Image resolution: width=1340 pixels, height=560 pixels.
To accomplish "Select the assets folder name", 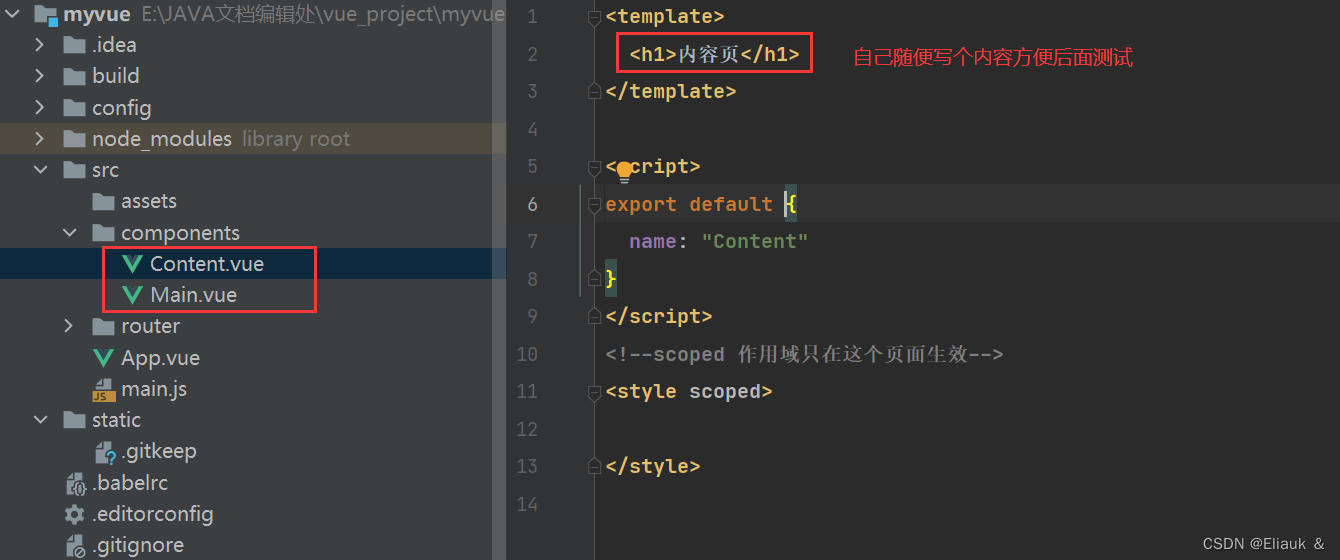I will (149, 201).
